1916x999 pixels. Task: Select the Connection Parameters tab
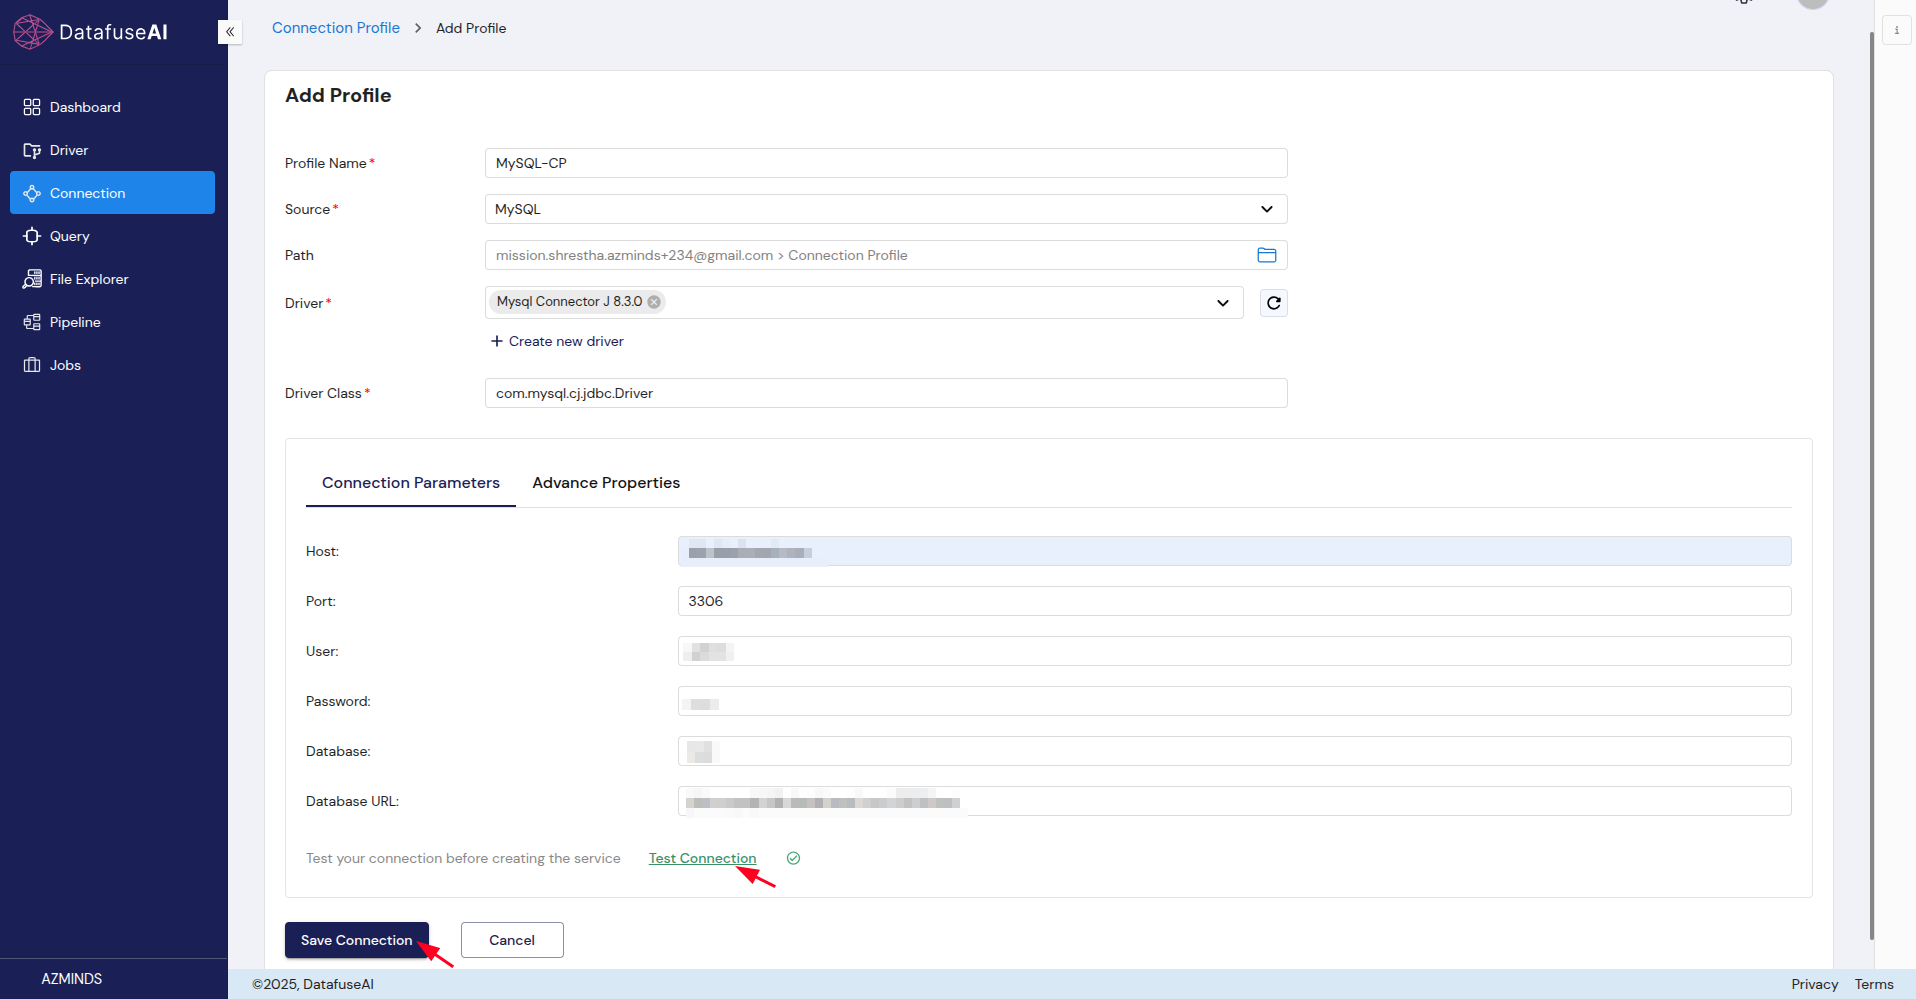(410, 482)
